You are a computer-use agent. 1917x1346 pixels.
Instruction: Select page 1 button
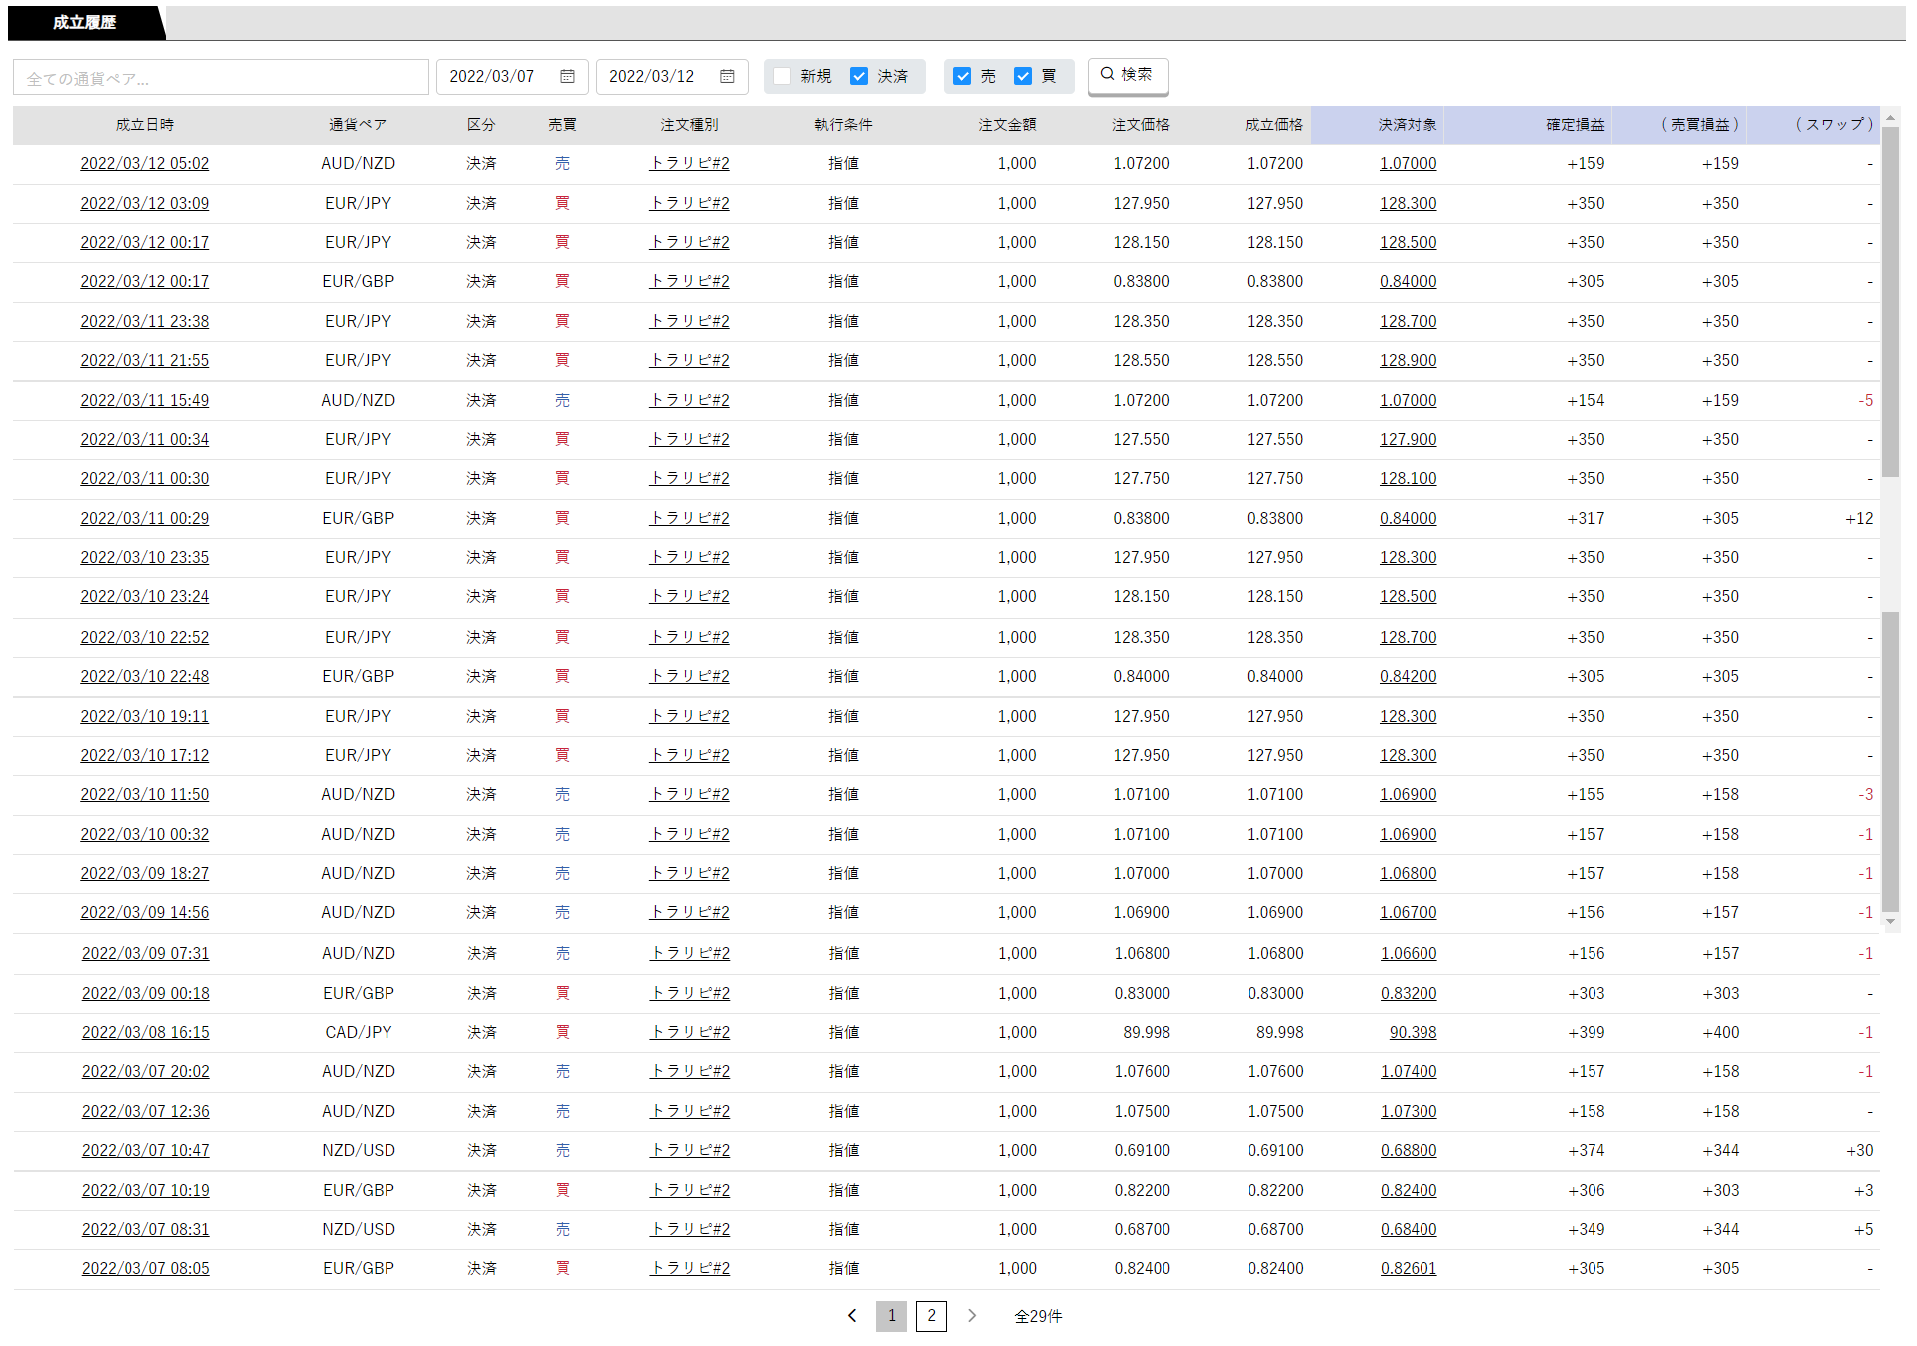point(891,1316)
